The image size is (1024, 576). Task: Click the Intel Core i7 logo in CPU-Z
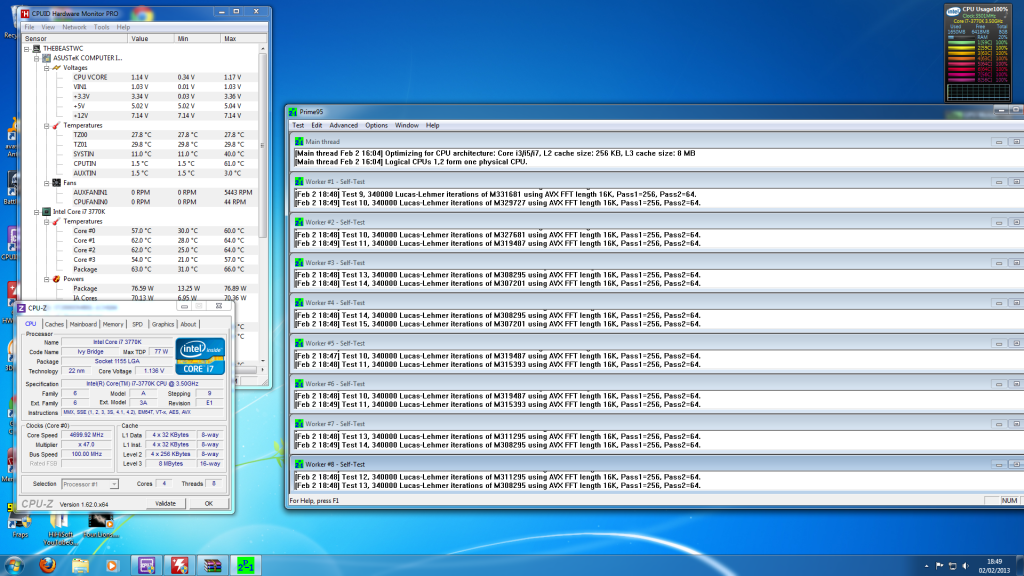coord(200,356)
